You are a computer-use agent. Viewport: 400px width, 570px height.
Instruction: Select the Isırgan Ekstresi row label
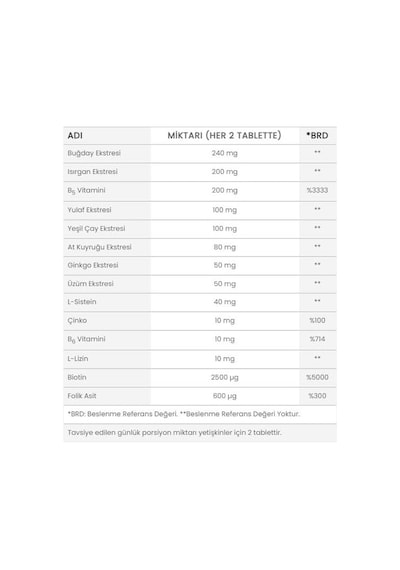tap(92, 172)
